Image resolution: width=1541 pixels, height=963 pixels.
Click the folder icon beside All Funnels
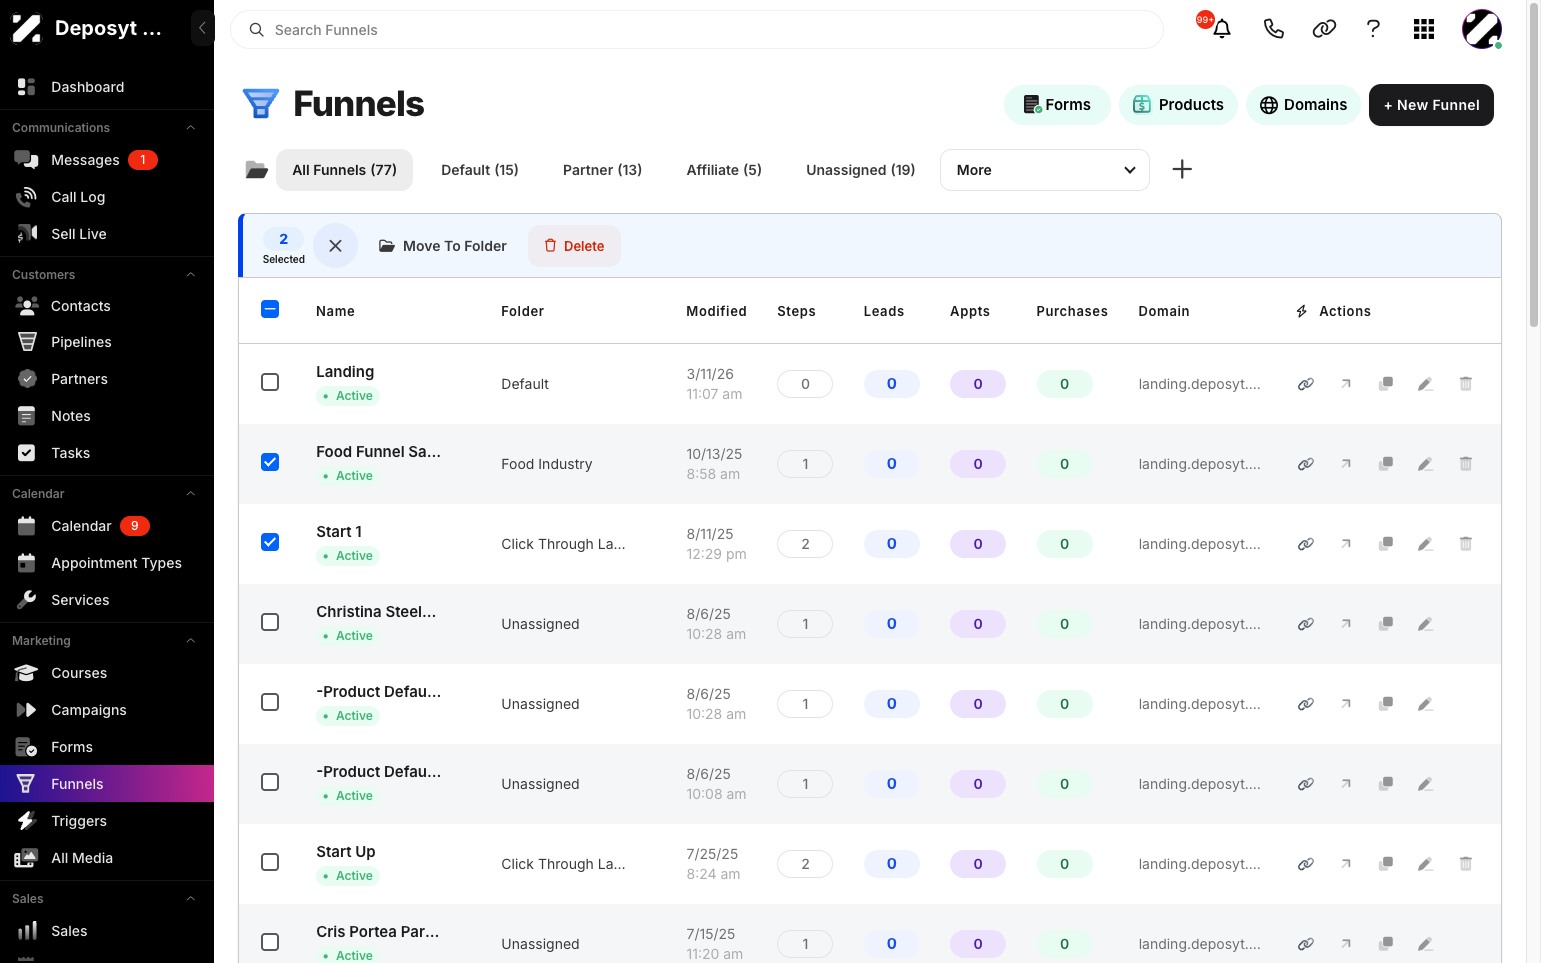tap(257, 170)
